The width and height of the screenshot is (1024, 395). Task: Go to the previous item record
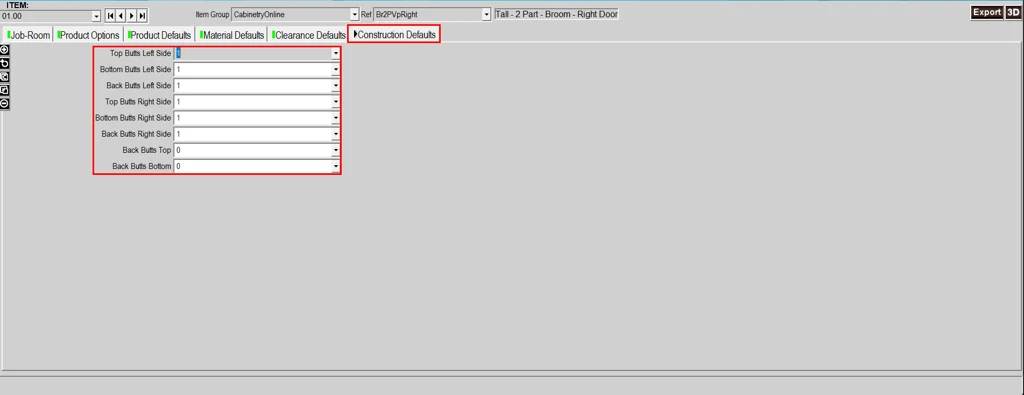(x=121, y=15)
